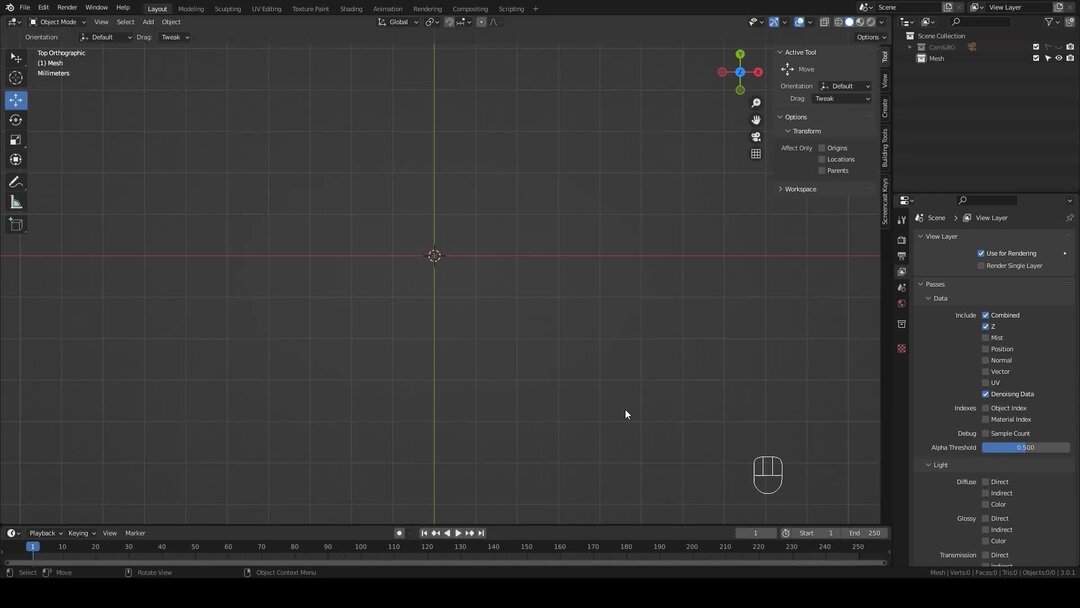
Task: Open the Object Mode dropdown
Action: (x=57, y=21)
